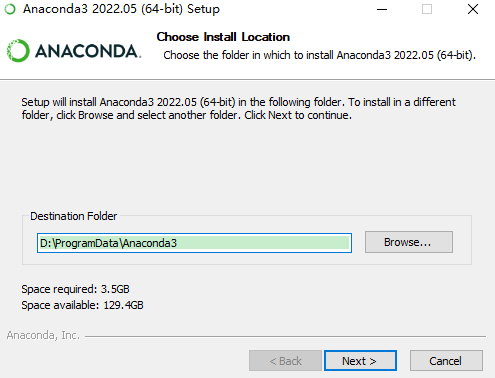Minimize the Anaconda3 Setup window
This screenshot has width=495, height=378.
click(x=382, y=9)
